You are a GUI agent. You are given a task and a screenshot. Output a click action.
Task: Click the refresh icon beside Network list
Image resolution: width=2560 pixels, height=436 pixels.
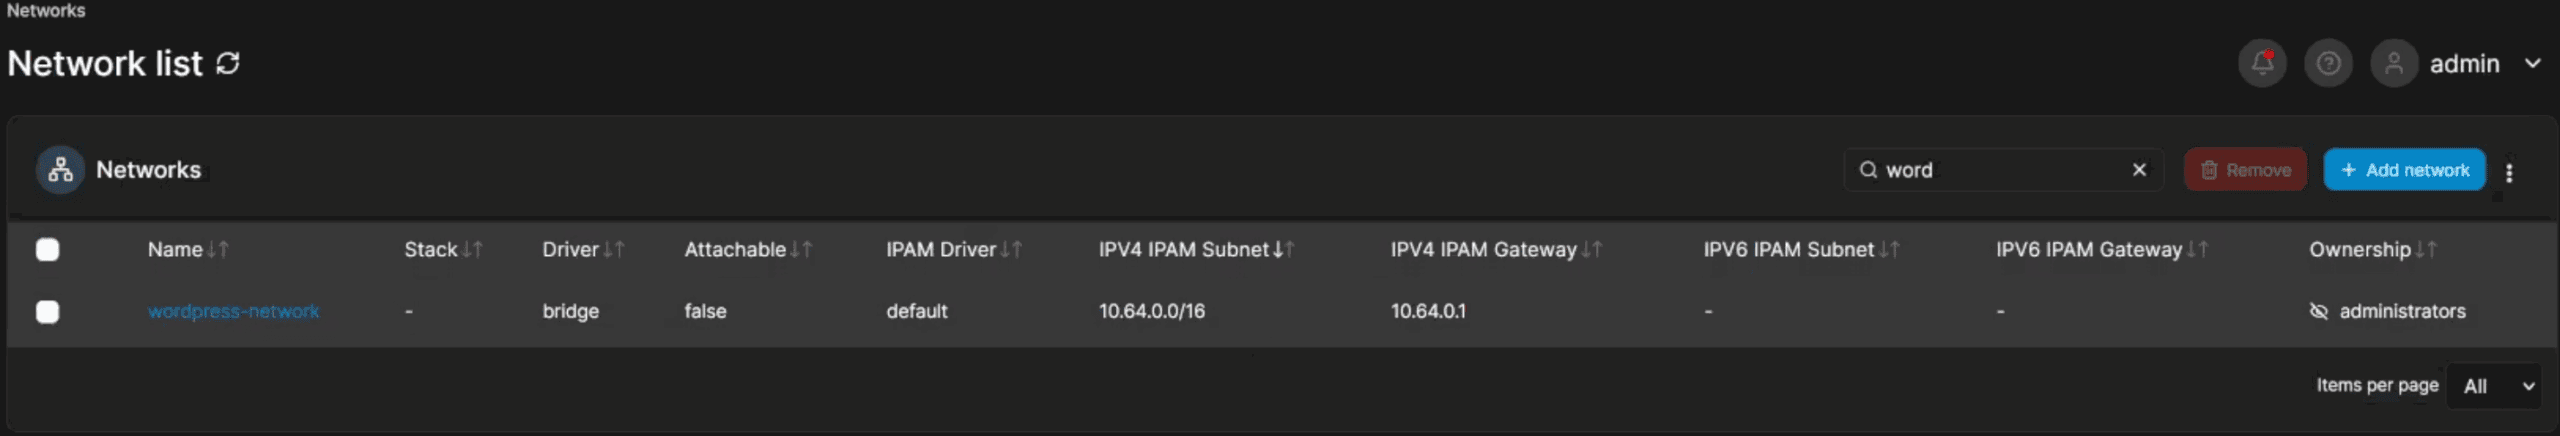(x=228, y=63)
